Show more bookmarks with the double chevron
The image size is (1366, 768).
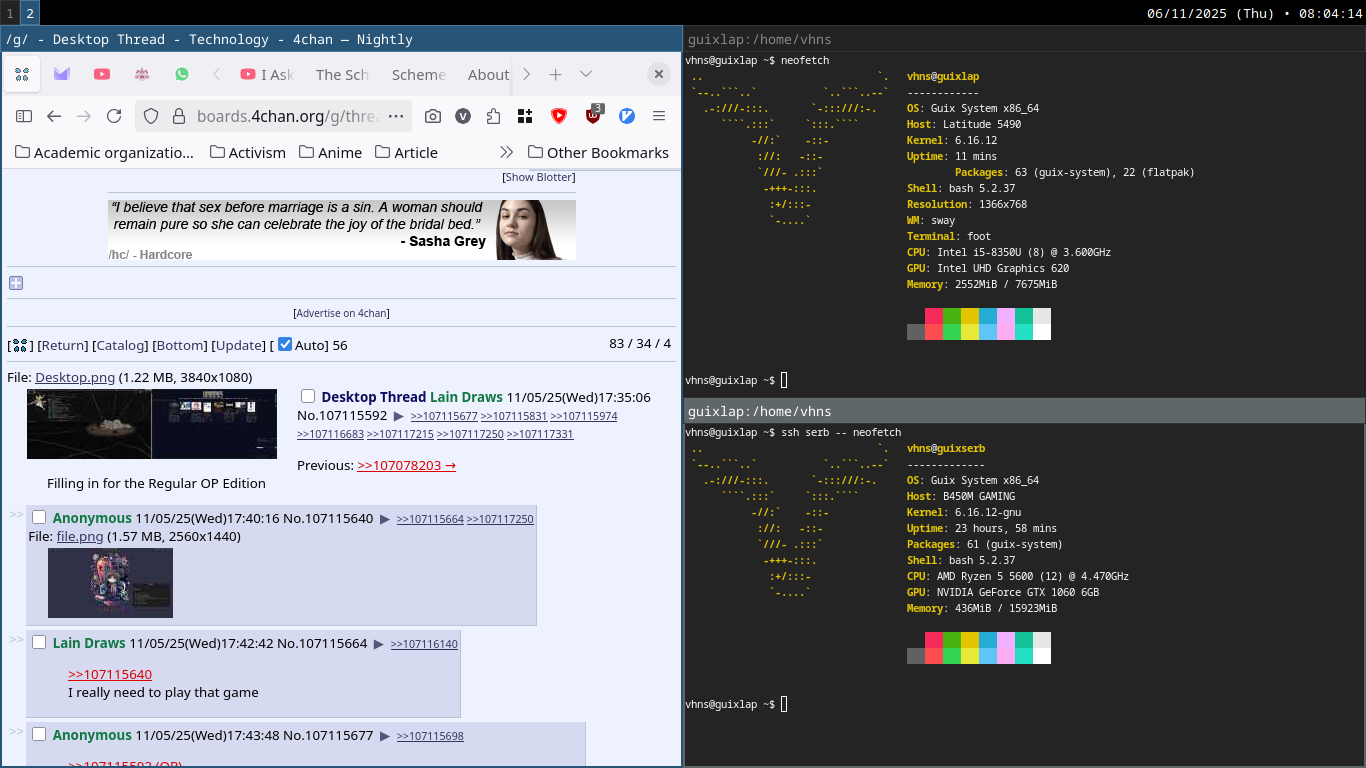(506, 152)
